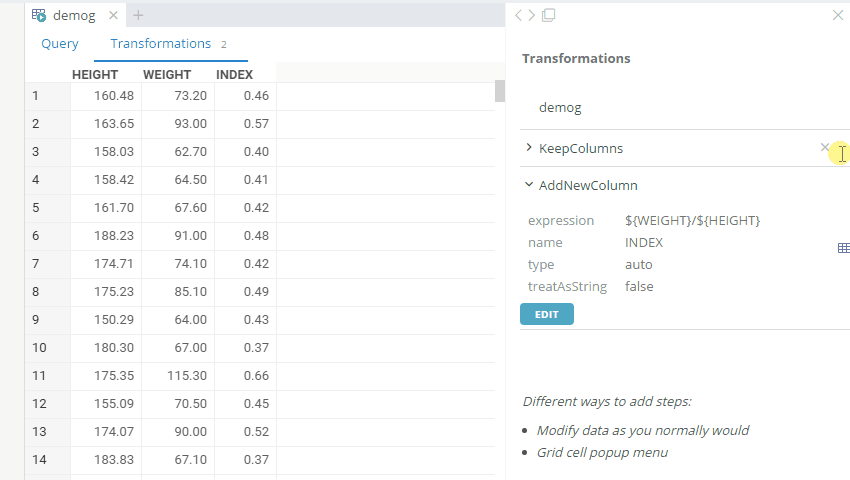850x480 pixels.
Task: Select the INDEX column header
Action: click(x=235, y=74)
